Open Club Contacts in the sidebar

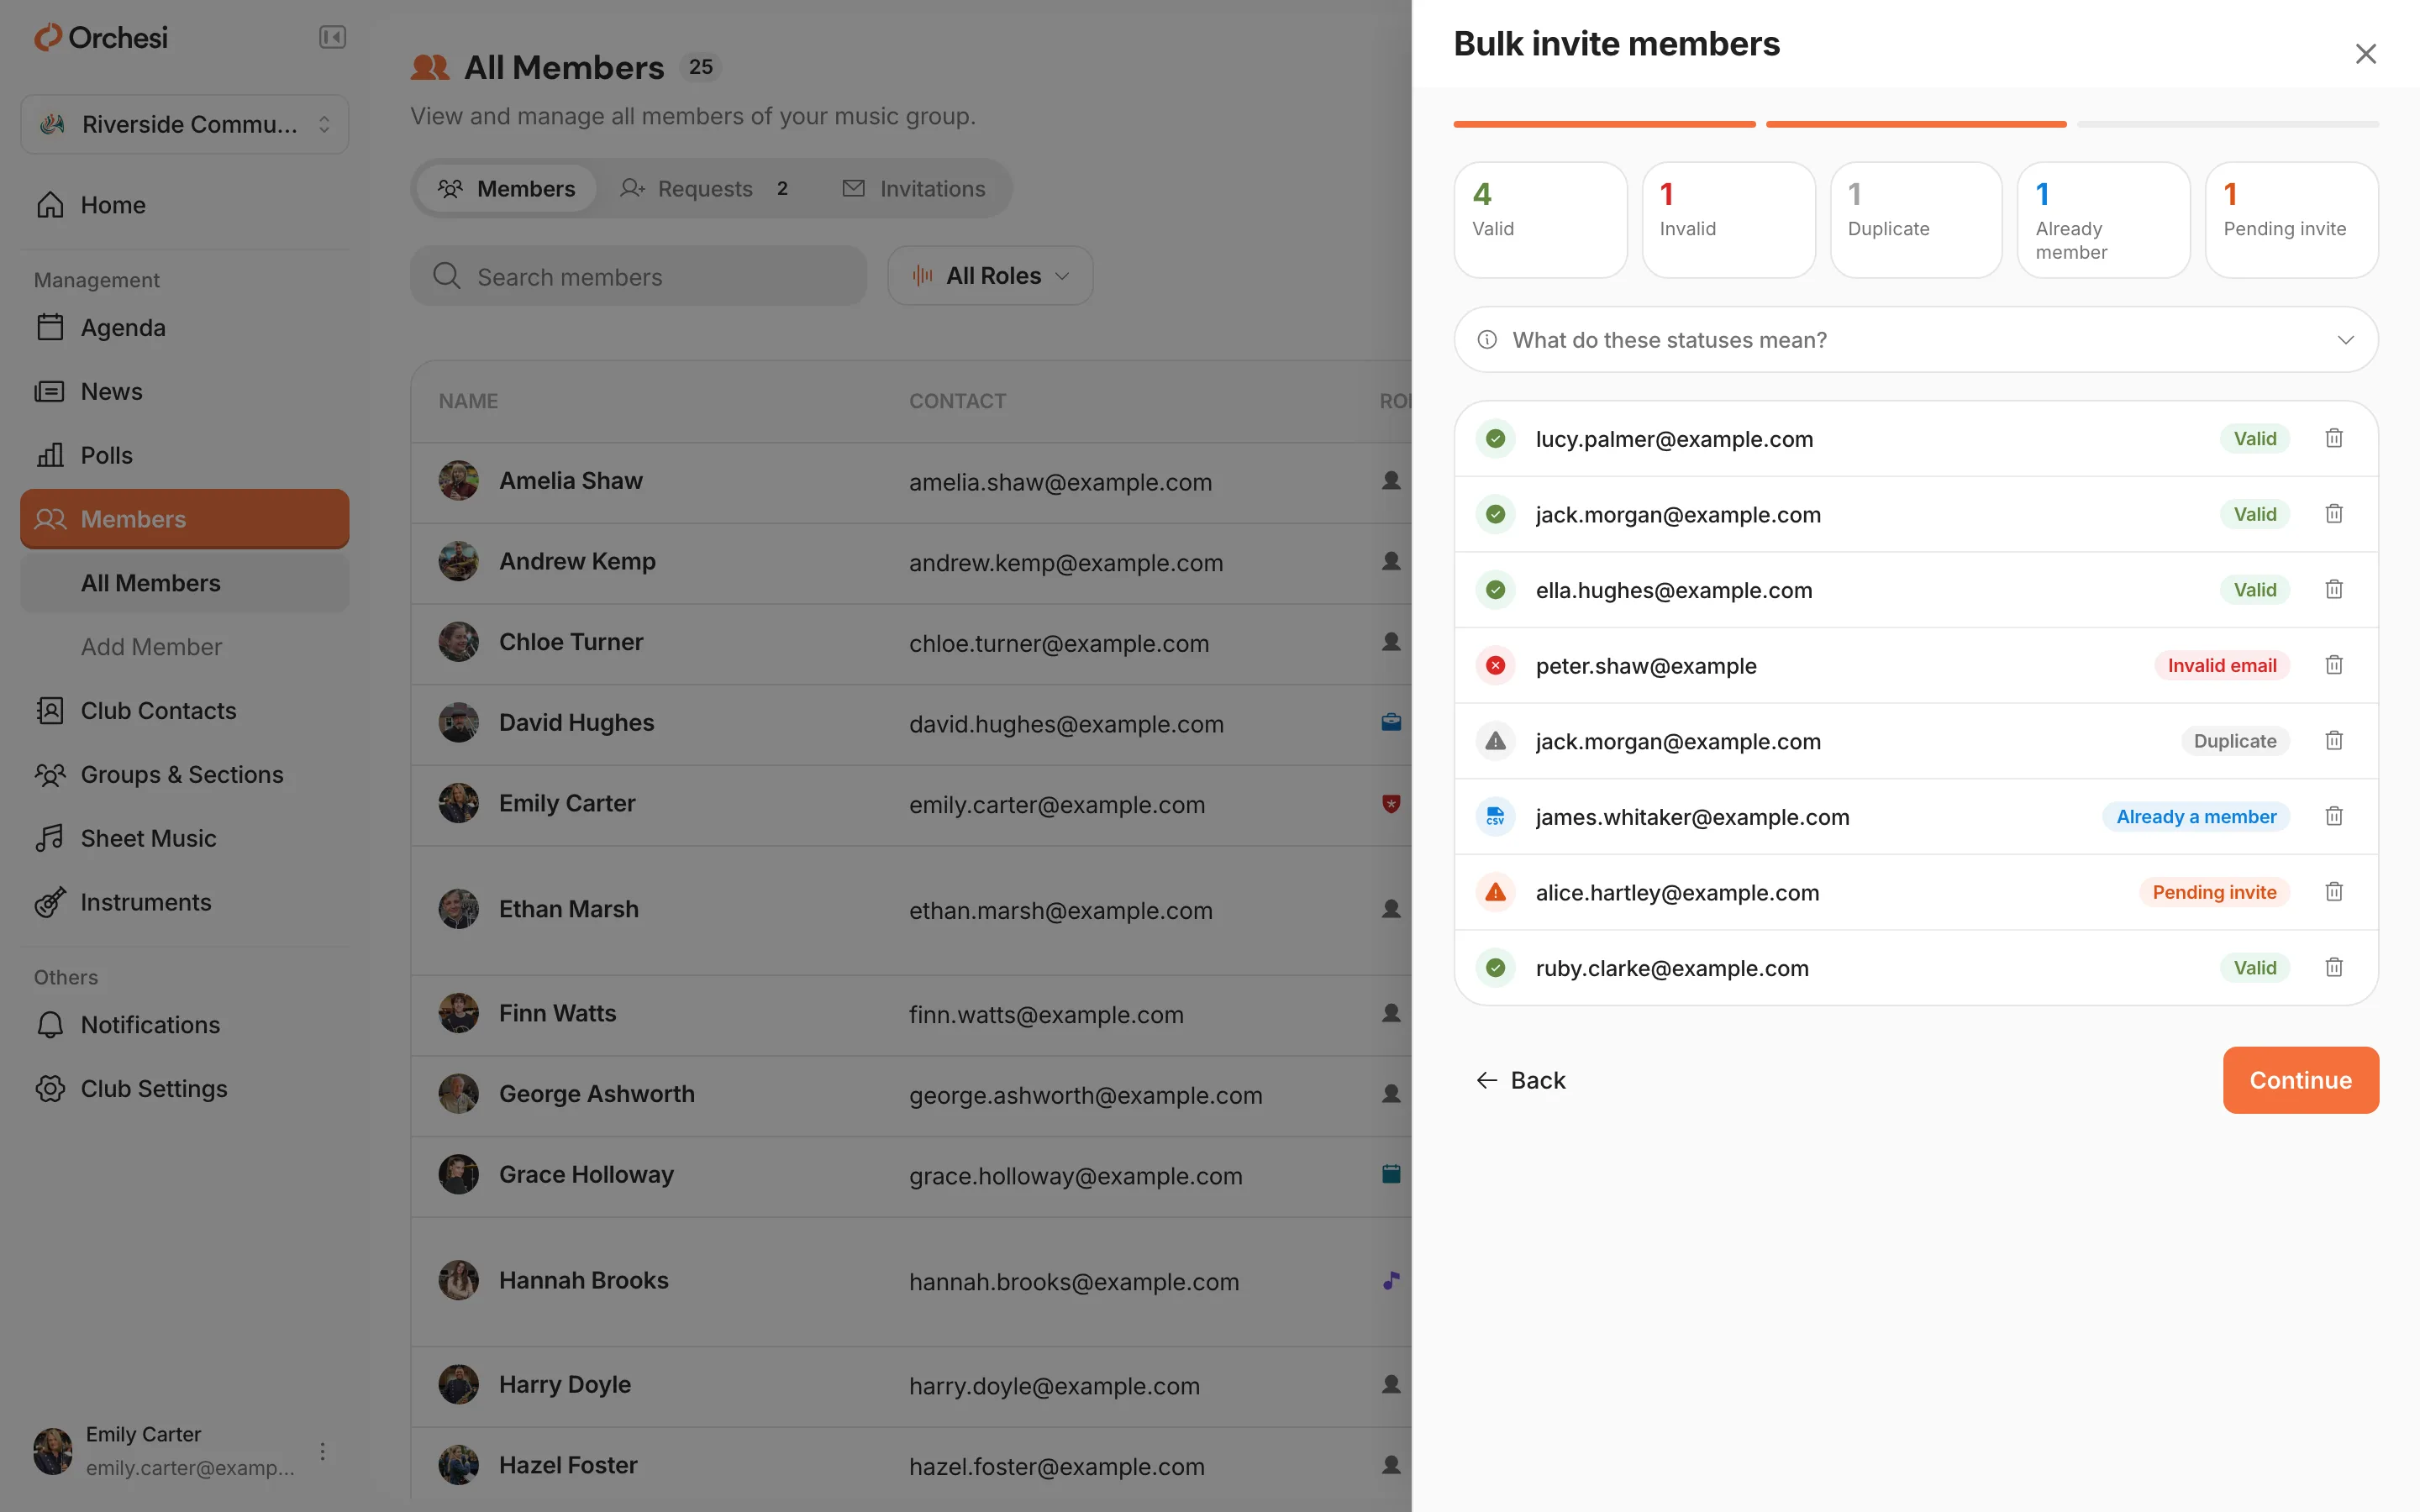185,711
